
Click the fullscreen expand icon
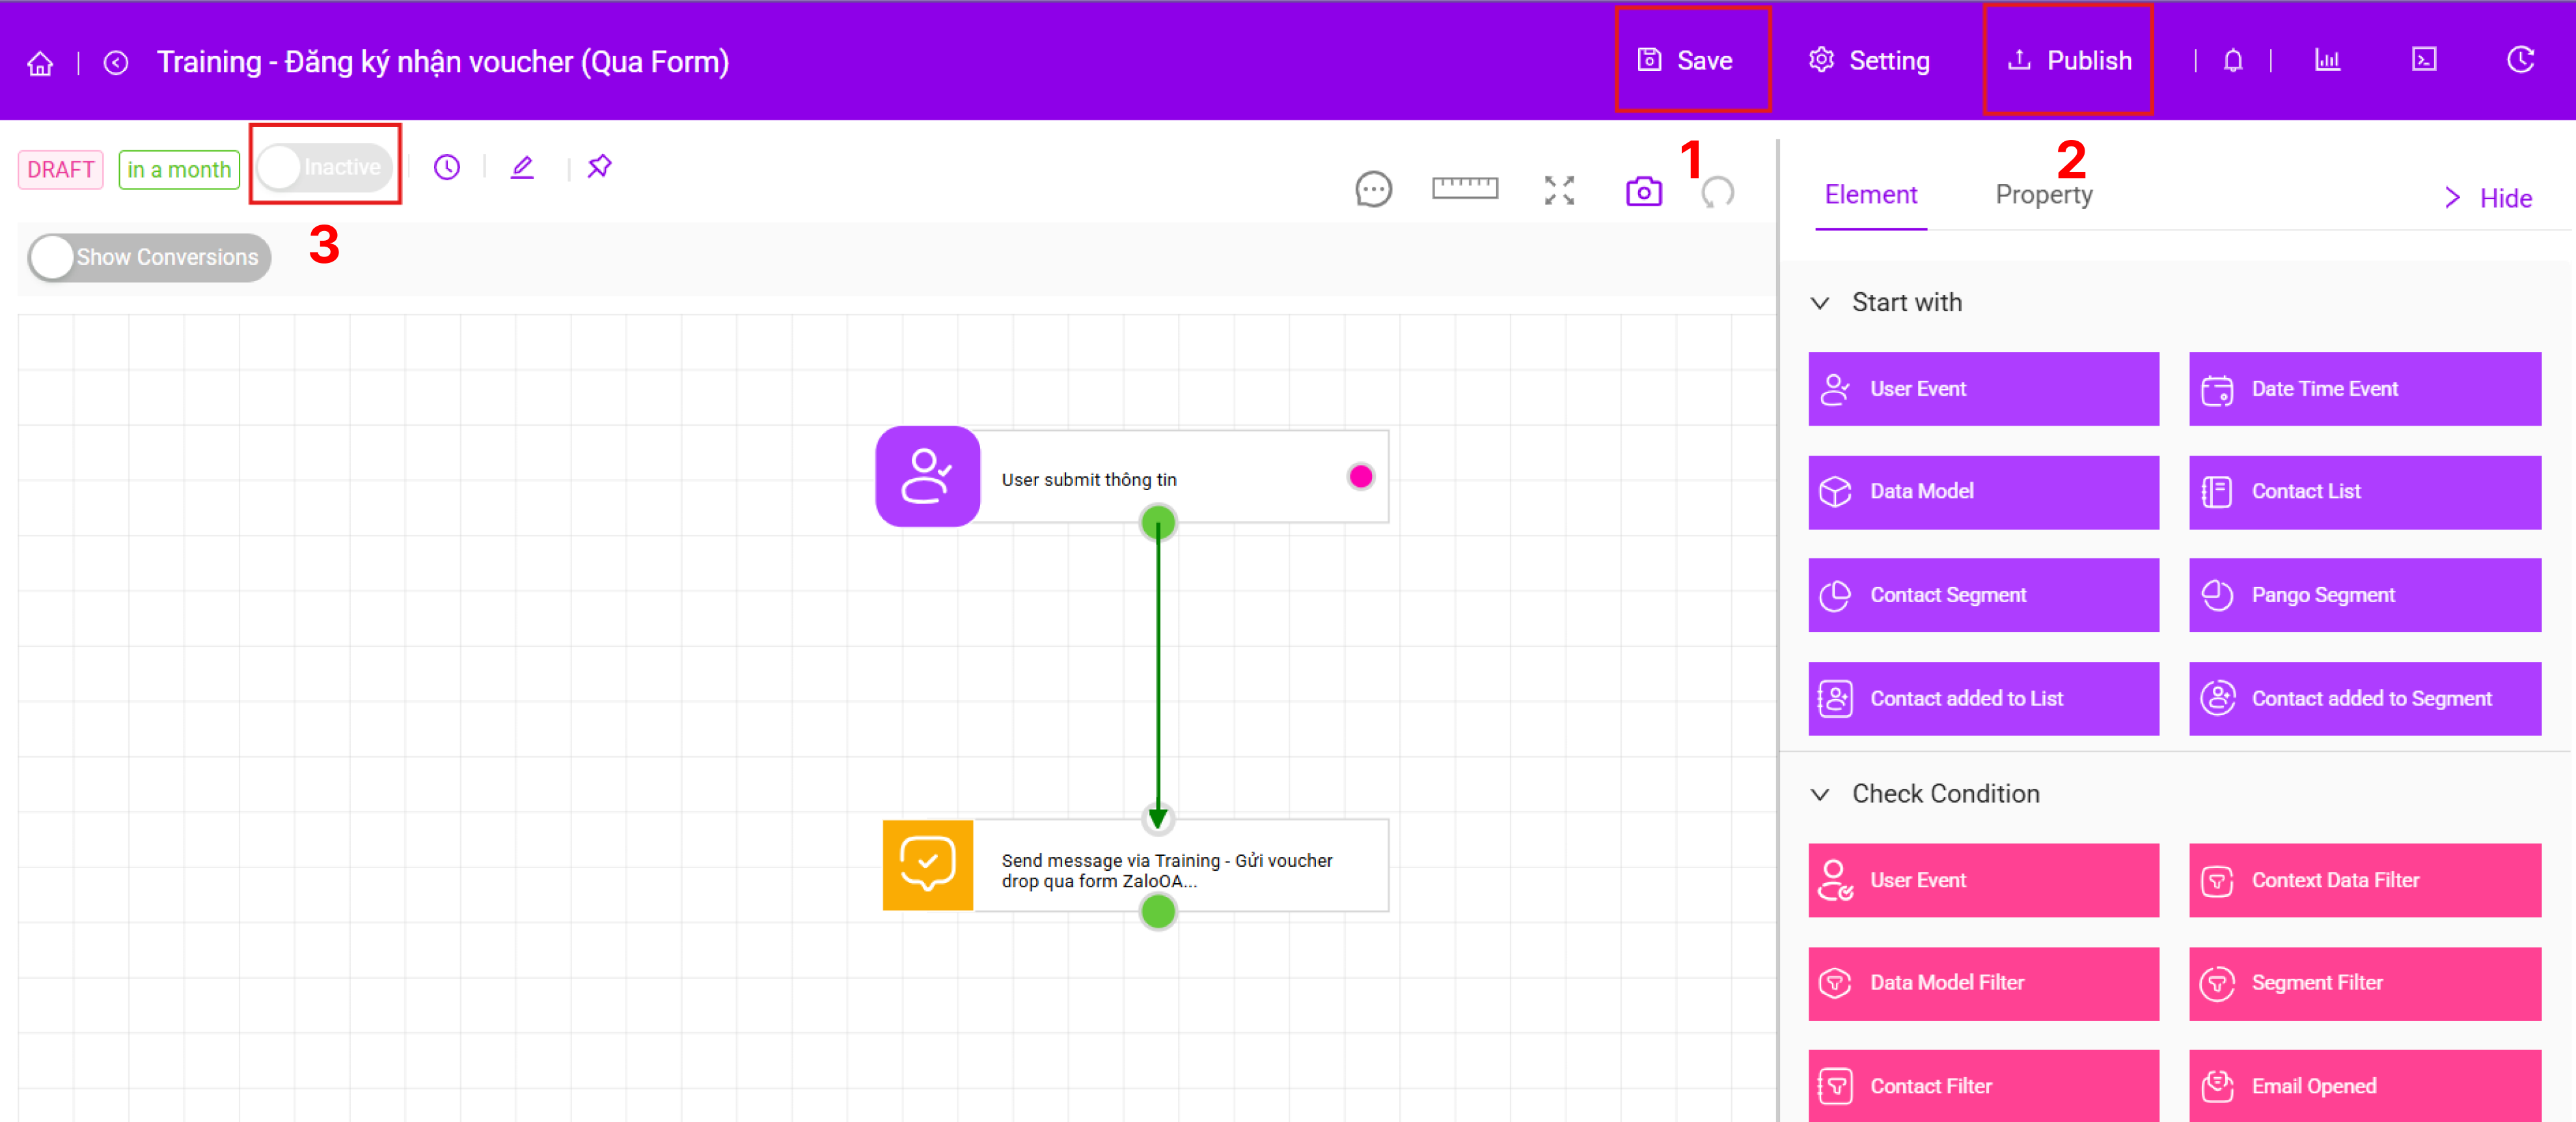tap(1559, 190)
